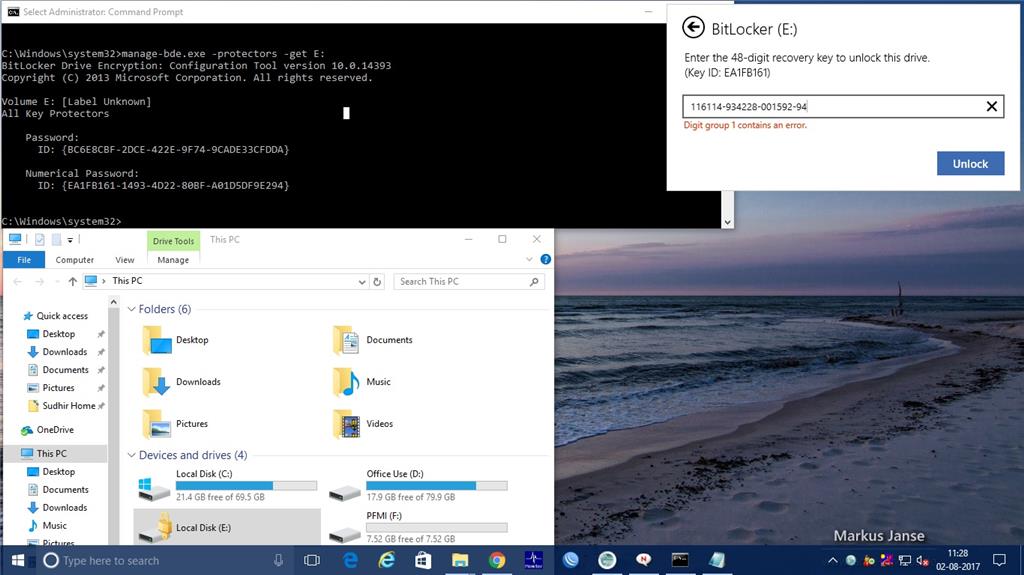Open the taskbar clock and date
1024x575 pixels.
coord(958,560)
